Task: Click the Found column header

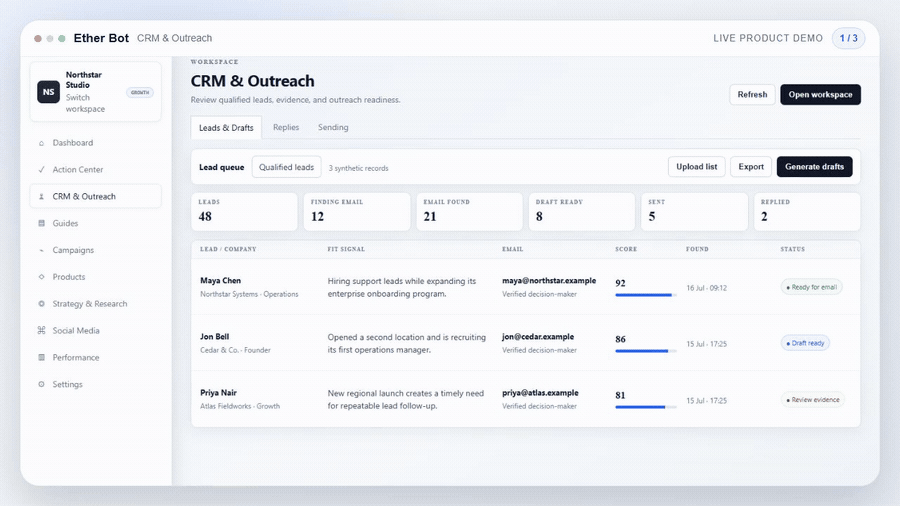Action: [x=697, y=250]
